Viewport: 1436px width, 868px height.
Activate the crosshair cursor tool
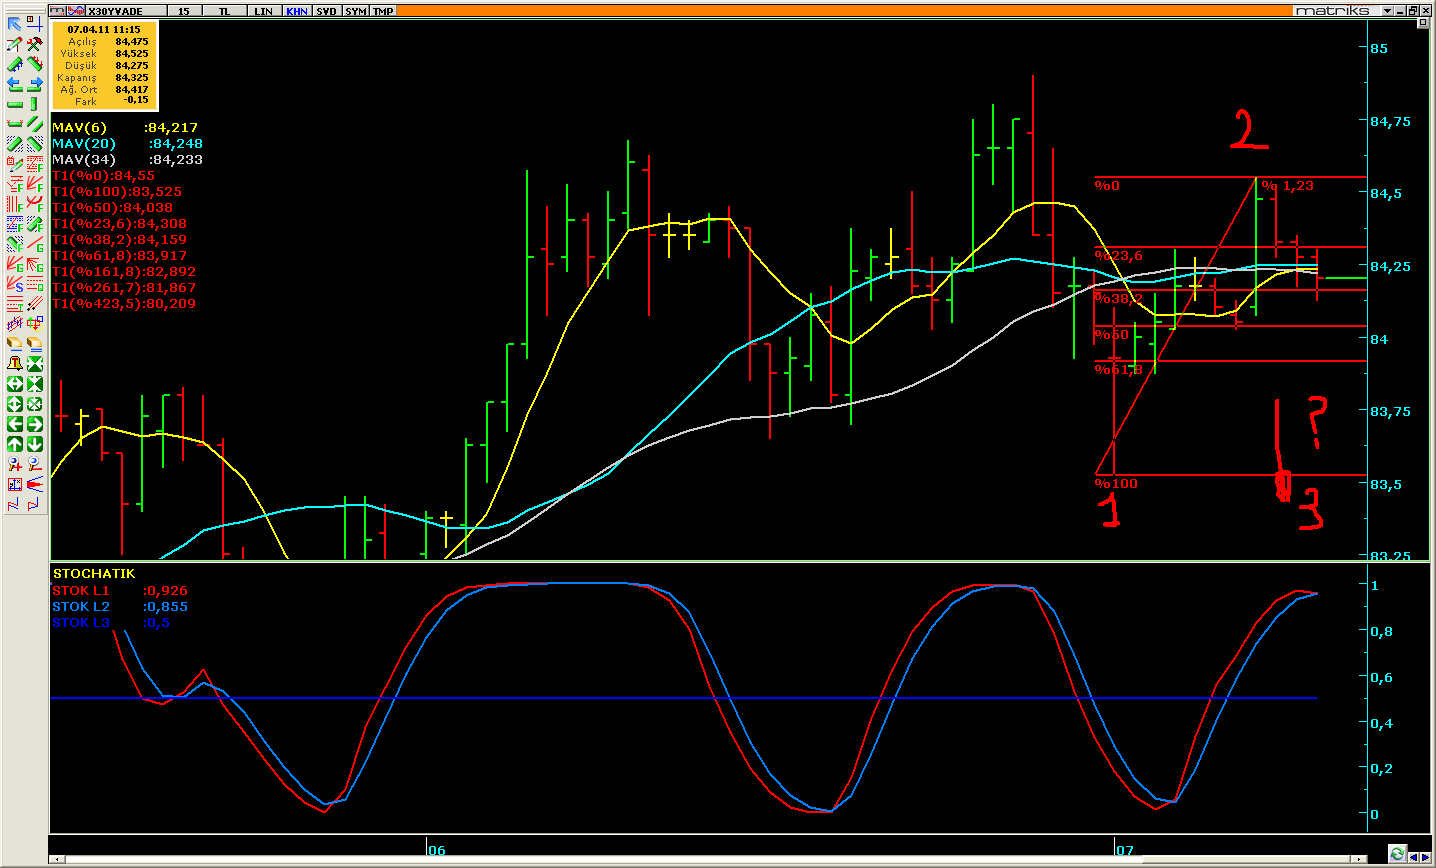(x=34, y=24)
